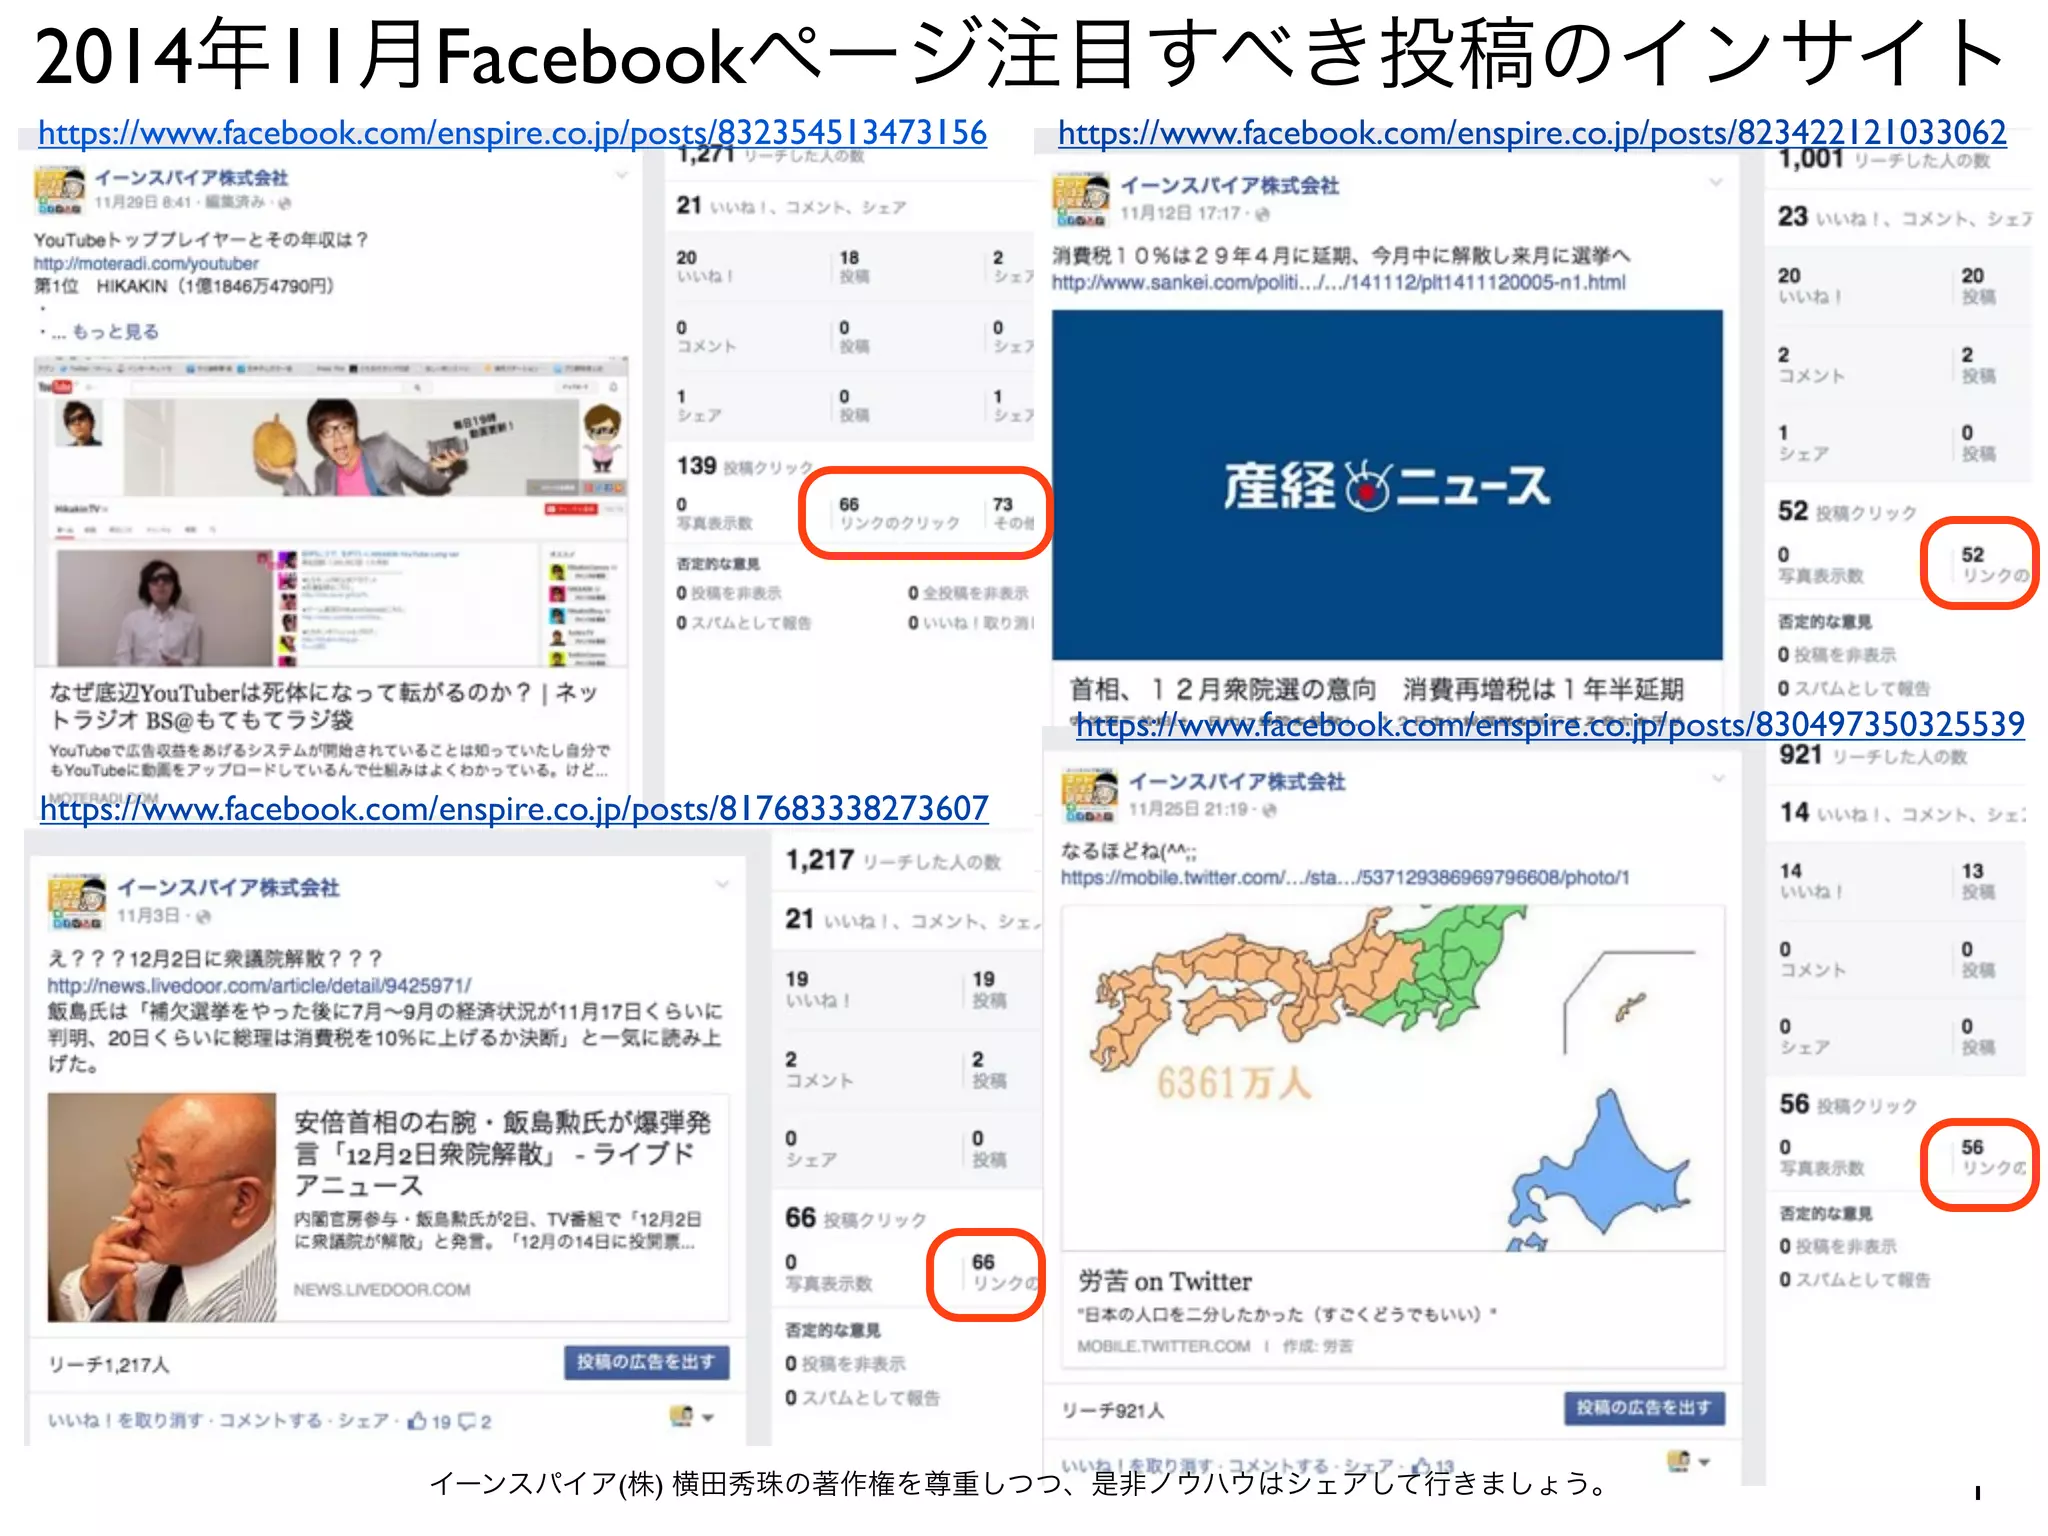Click the Japan population map image
Image resolution: width=2048 pixels, height=1536 pixels.
[1392, 1077]
